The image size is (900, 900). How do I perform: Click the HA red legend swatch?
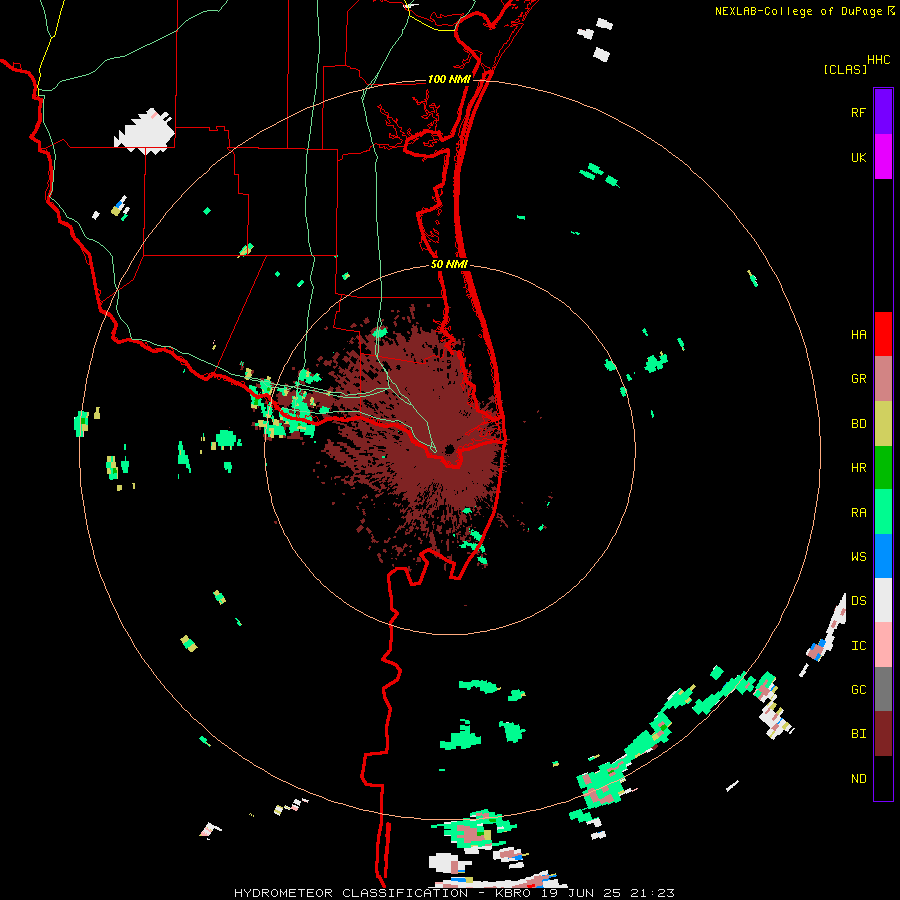883,334
